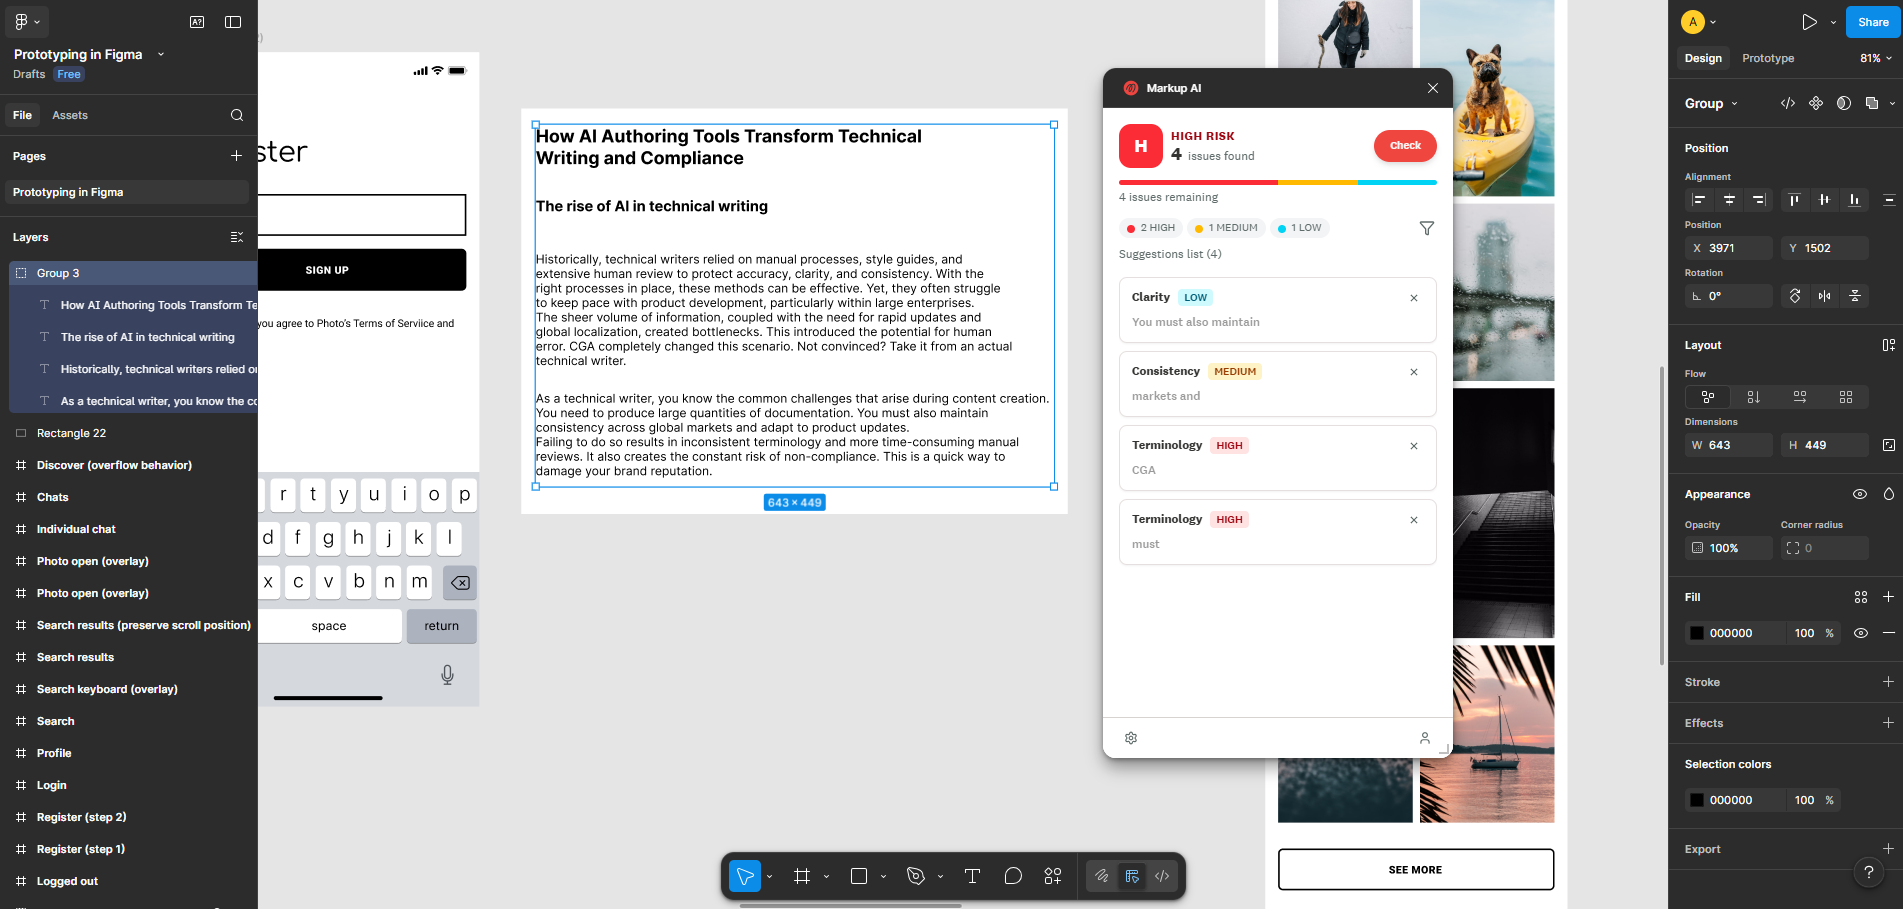Click the fill color swatch 000000
Viewport: 1903px width, 909px height.
1697,633
